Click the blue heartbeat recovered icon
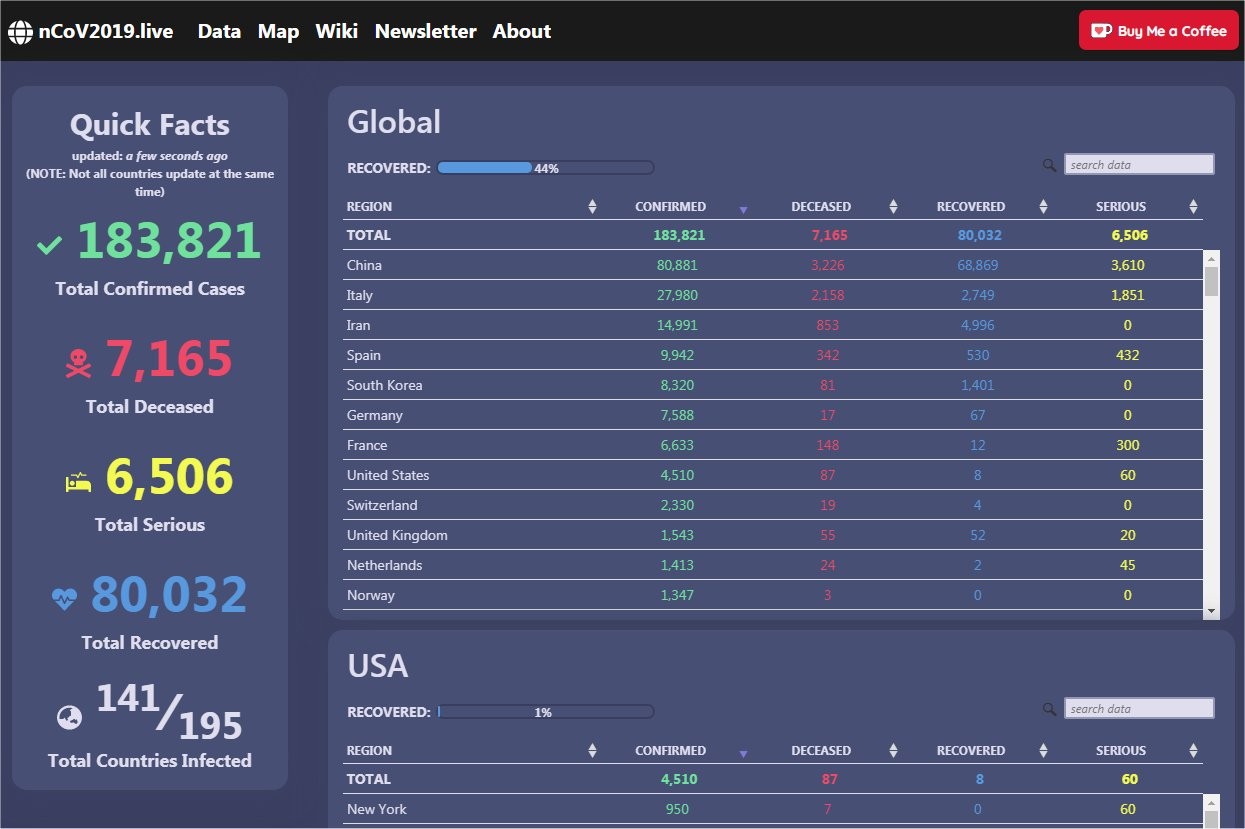1245x829 pixels. tap(64, 599)
